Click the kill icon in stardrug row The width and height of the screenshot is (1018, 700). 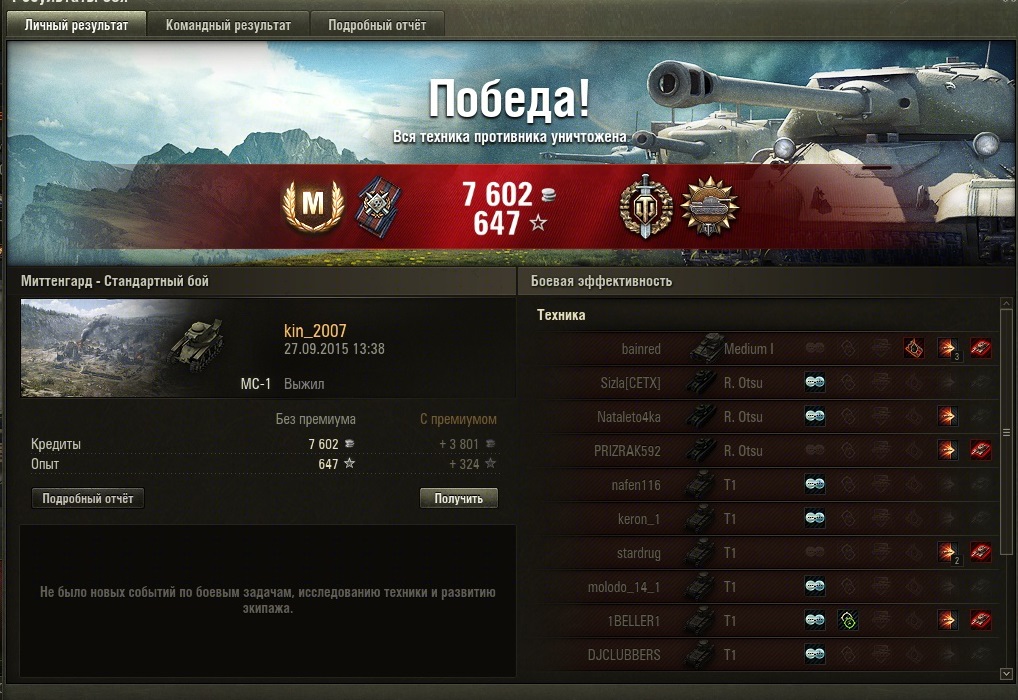point(980,553)
